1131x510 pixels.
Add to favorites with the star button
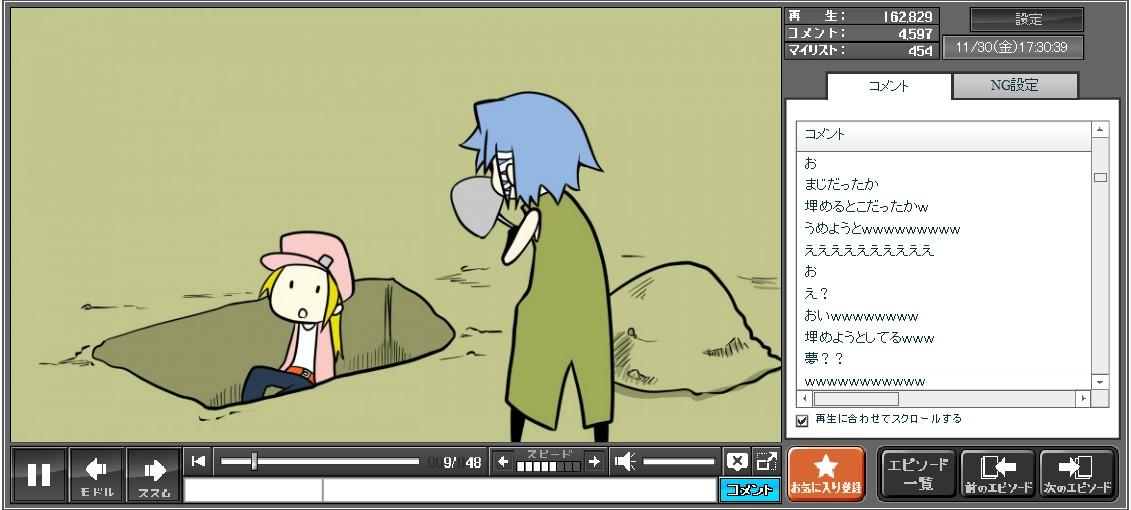coord(826,474)
